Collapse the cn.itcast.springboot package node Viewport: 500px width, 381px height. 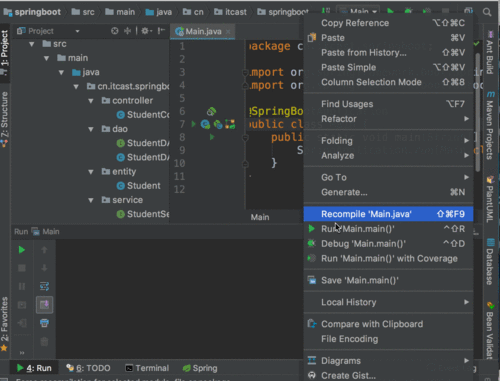(x=76, y=87)
